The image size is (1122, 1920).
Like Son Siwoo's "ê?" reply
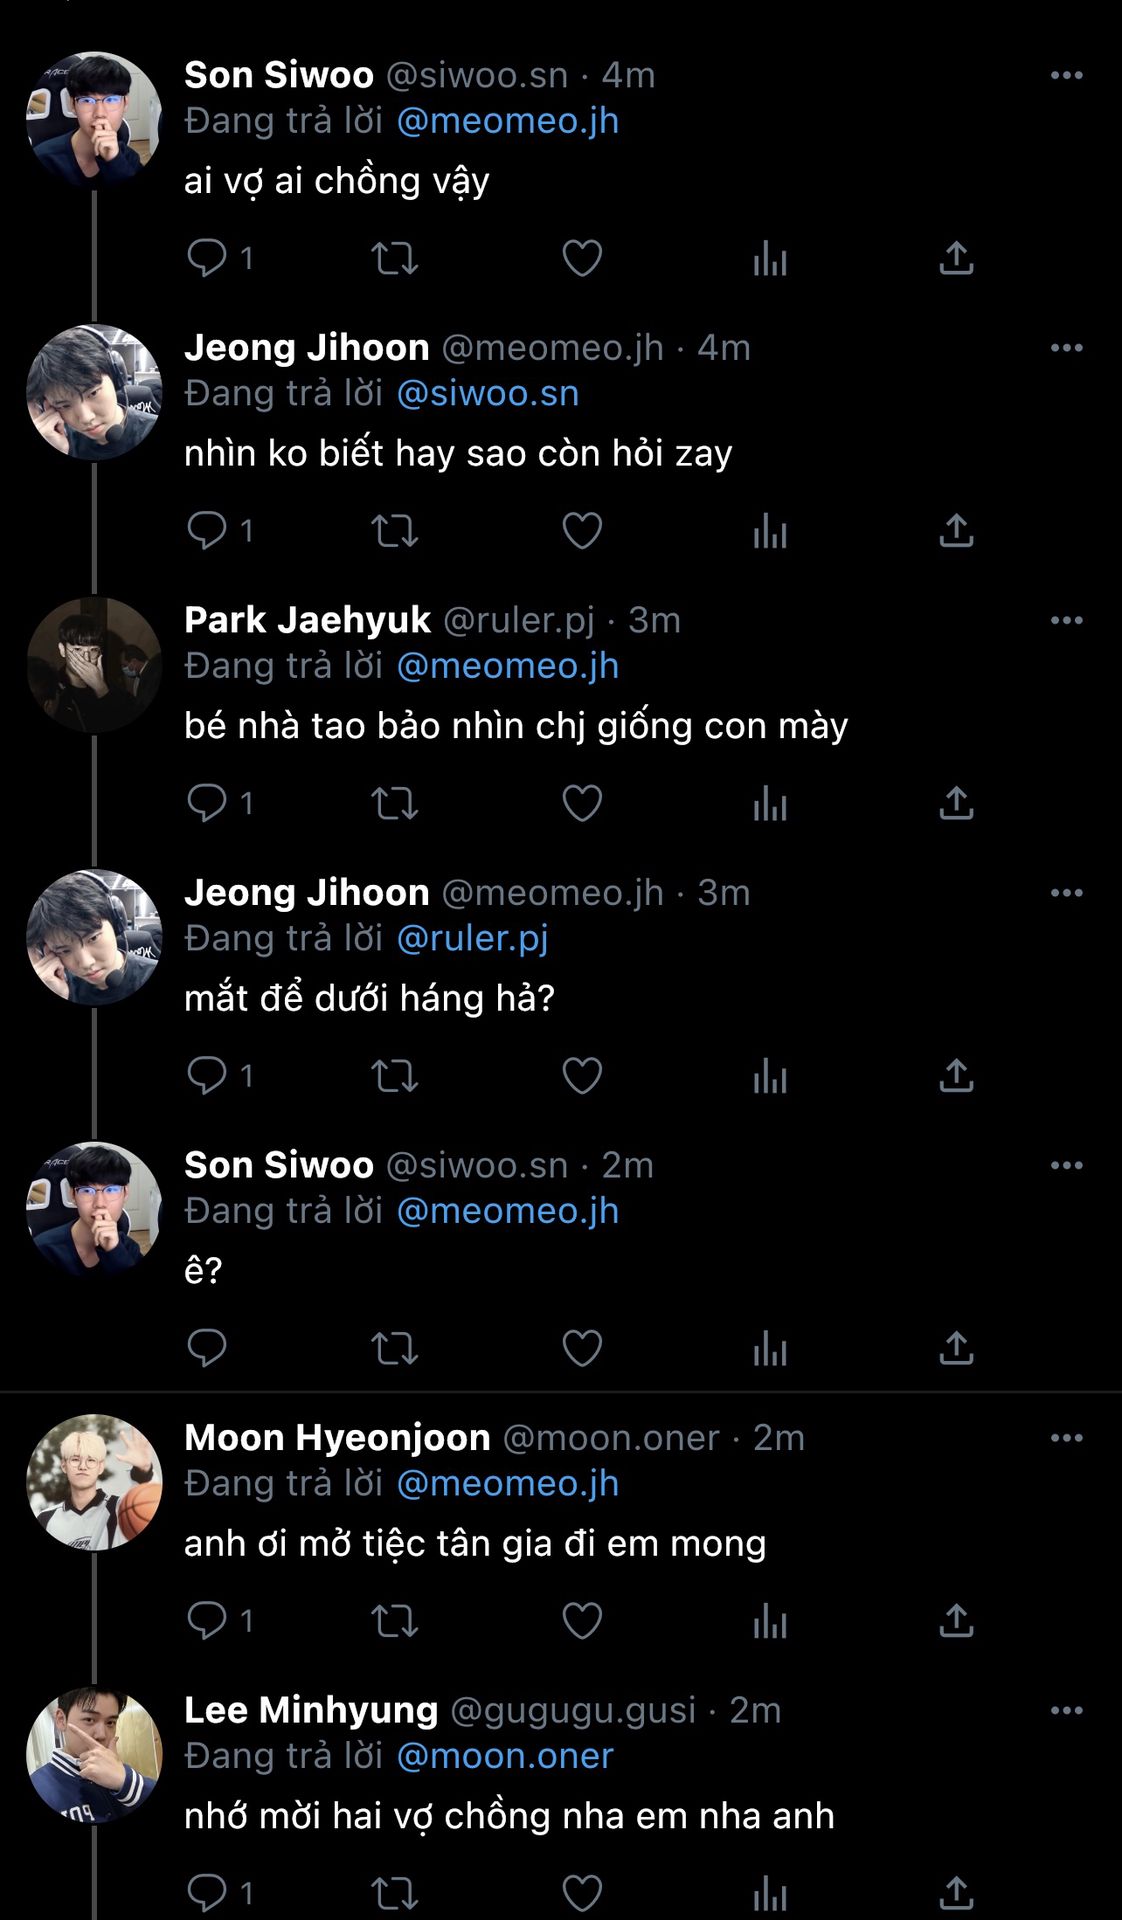[x=582, y=1348]
